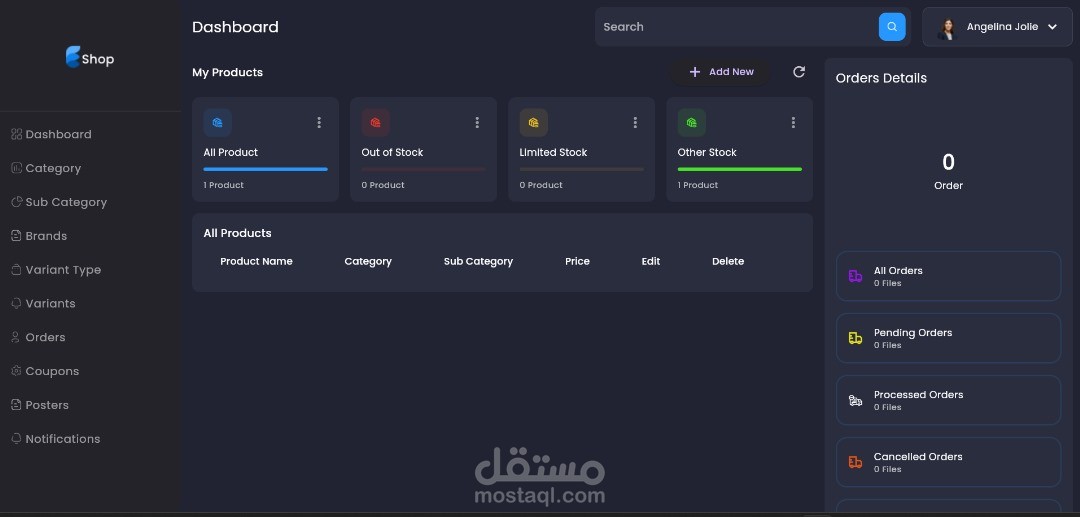
Task: Click the Brands sidebar icon
Action: point(17,235)
